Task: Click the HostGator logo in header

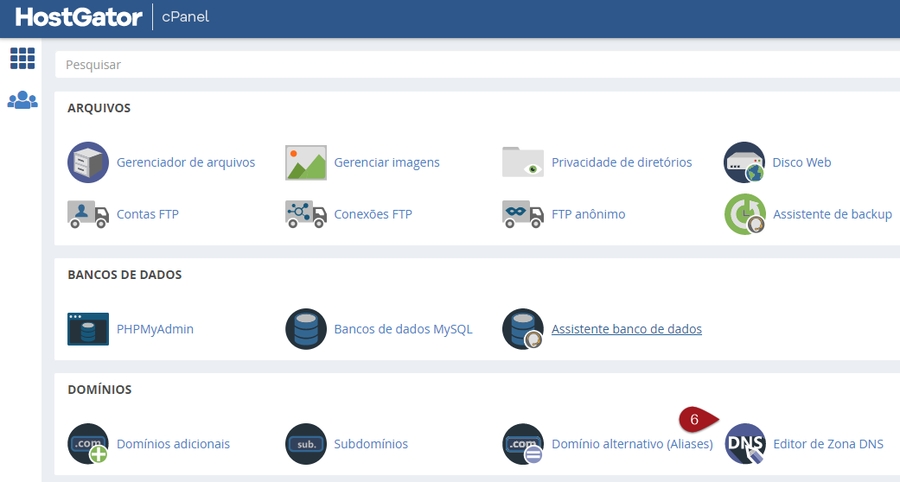Action: point(78,17)
